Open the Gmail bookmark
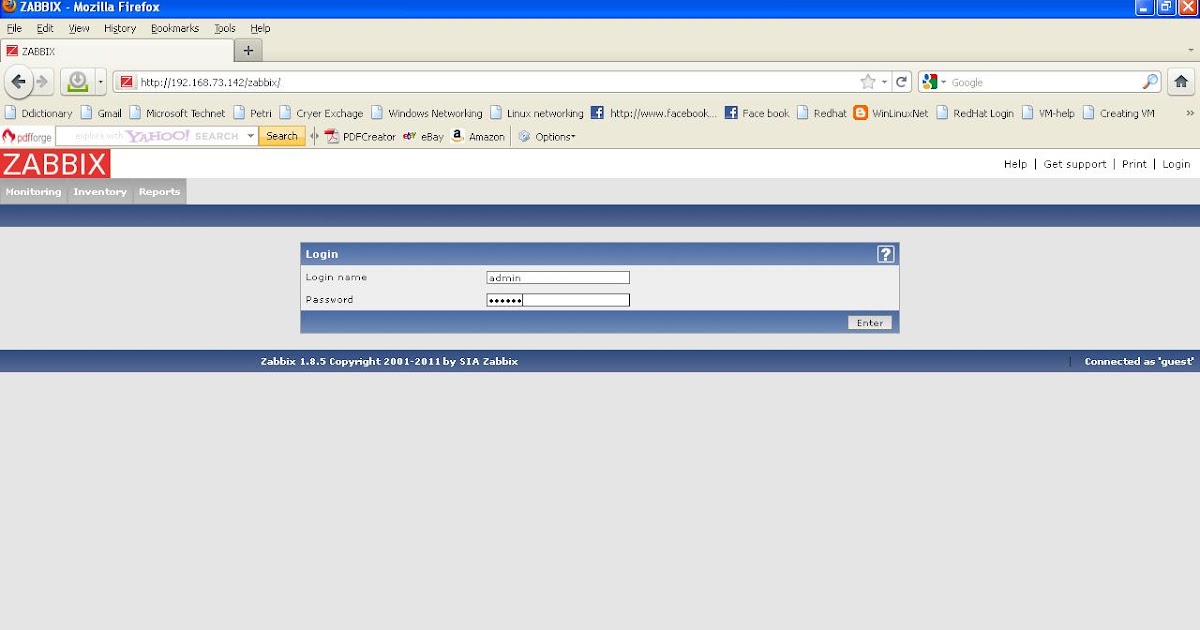The width and height of the screenshot is (1200, 630). (101, 113)
